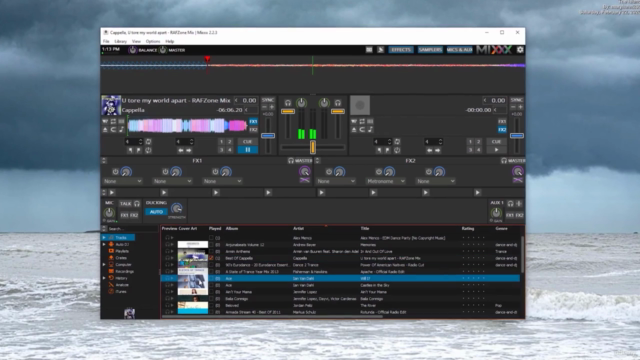The image size is (640, 360).
Task: Toggle Played checkbox for Arjunabeats Volume 12 row
Action: click(211, 244)
